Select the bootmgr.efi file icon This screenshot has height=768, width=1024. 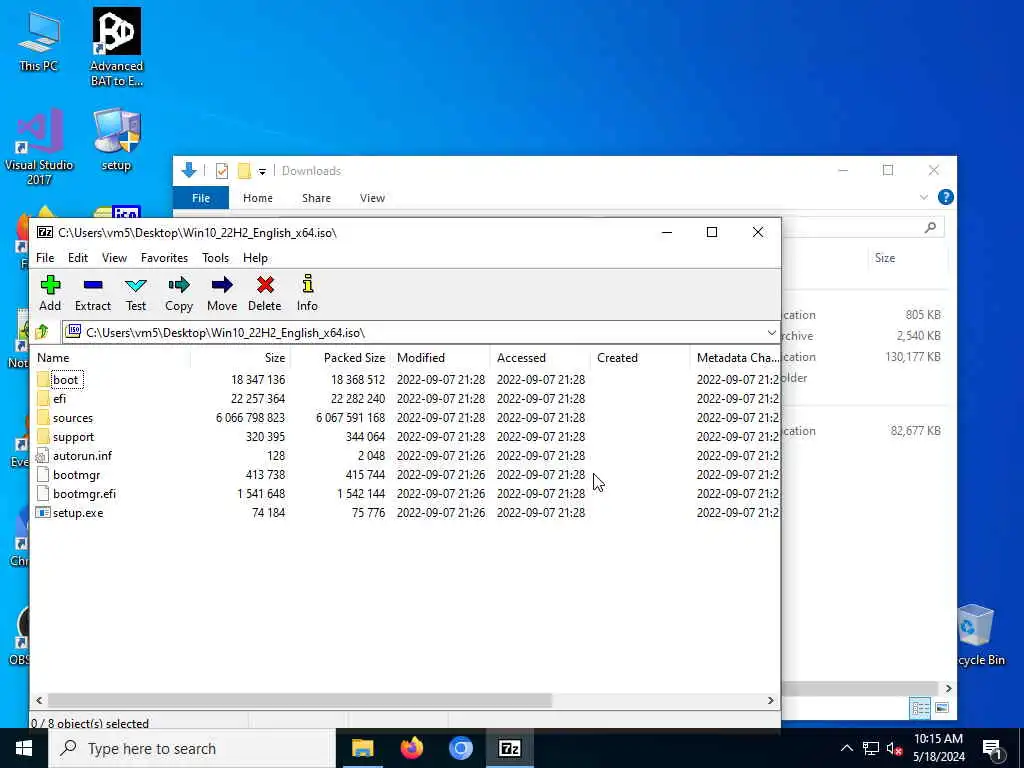[x=43, y=493]
